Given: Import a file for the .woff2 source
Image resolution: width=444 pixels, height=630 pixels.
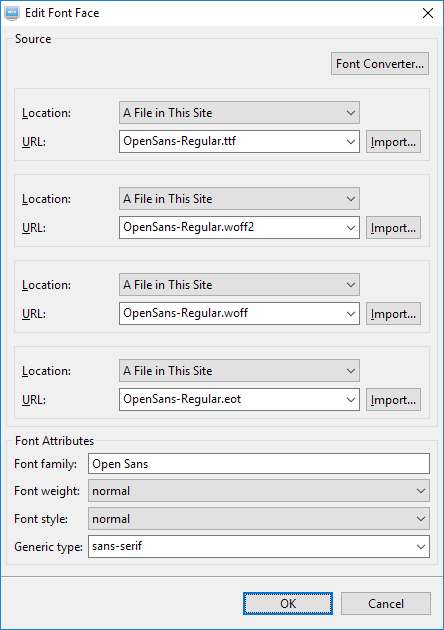Looking at the screenshot, I should click(393, 227).
